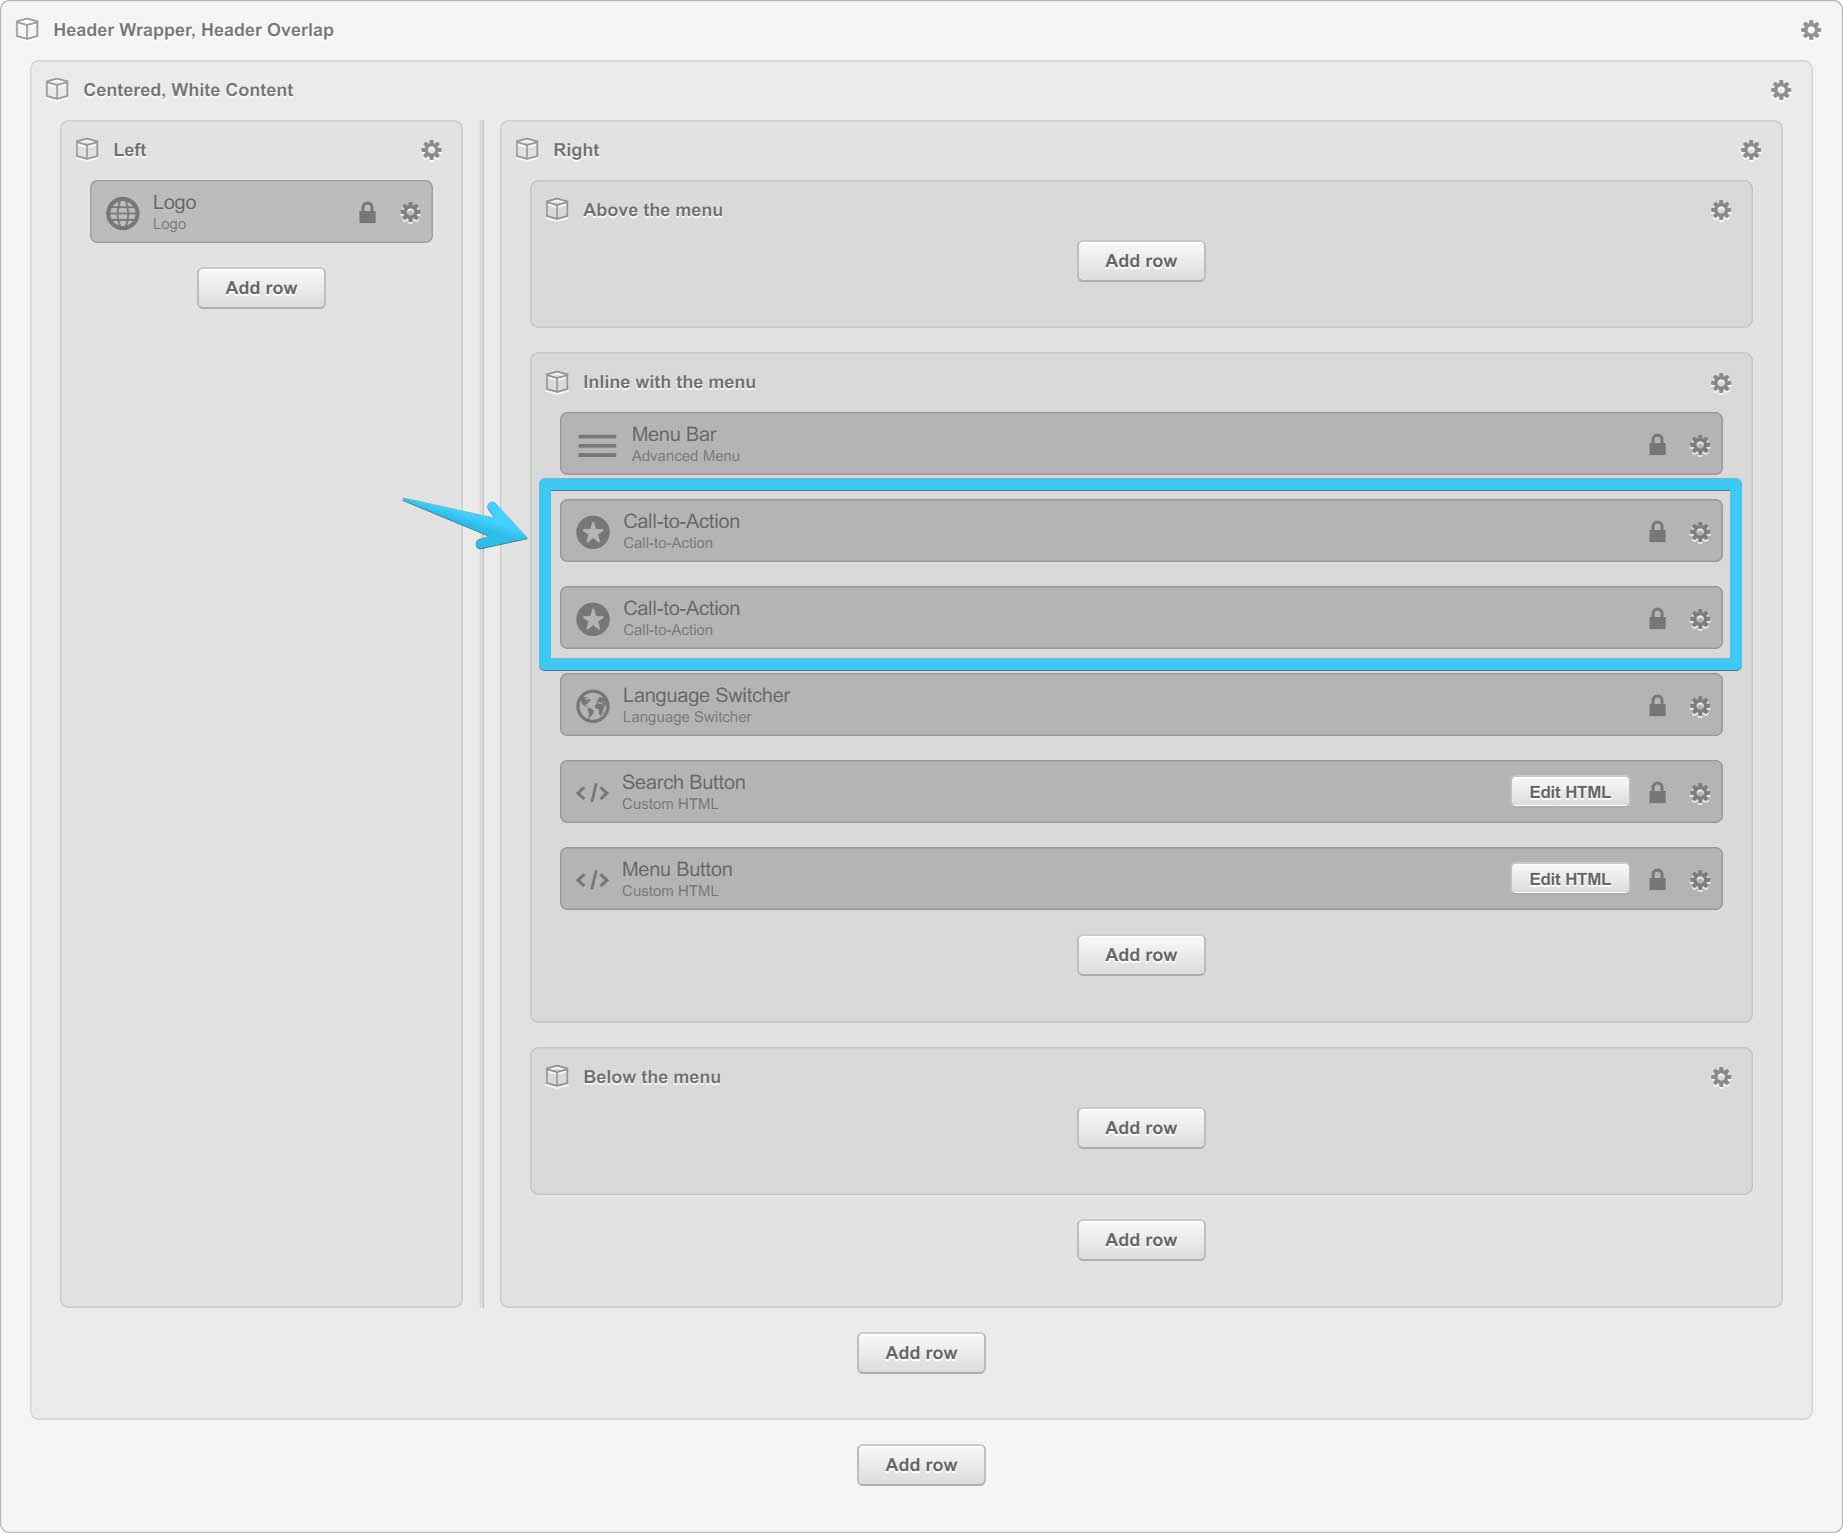1843x1533 pixels.
Task: Click Inline with the menu cube icon
Action: [557, 382]
